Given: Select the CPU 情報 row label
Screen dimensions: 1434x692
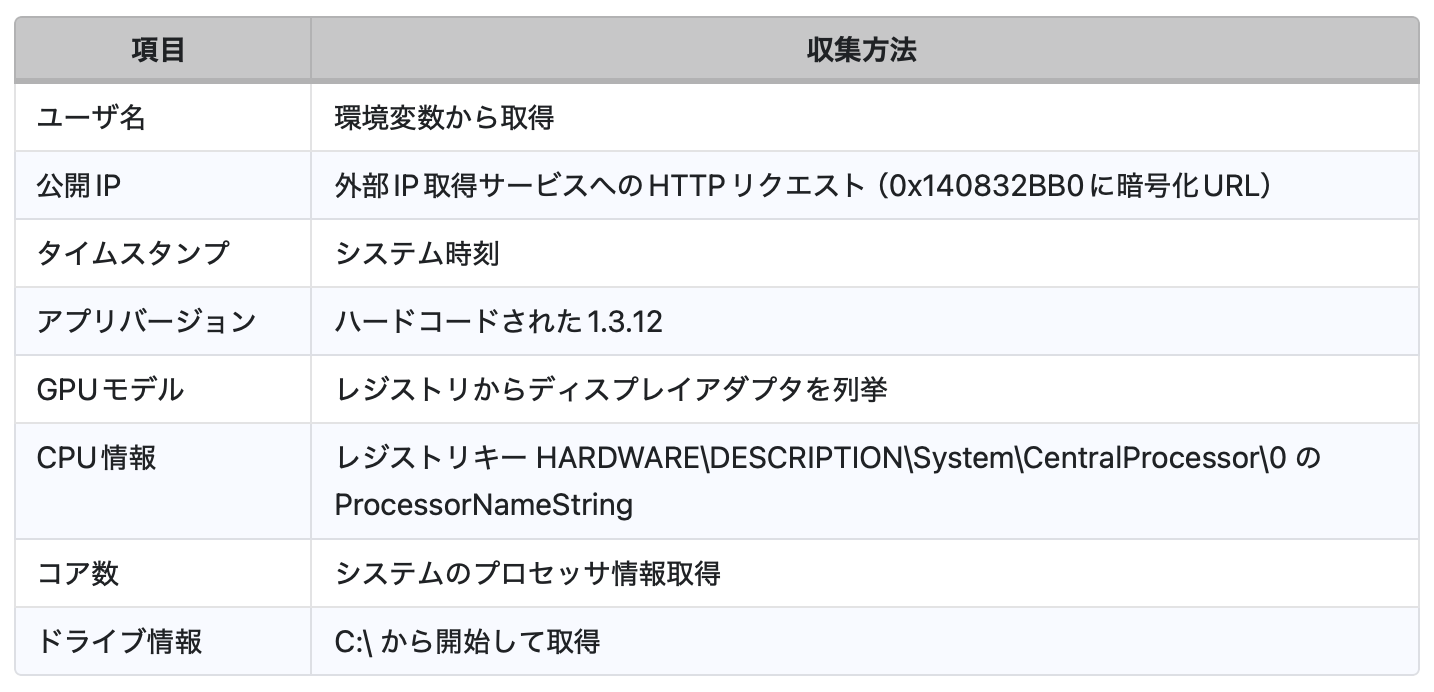Looking at the screenshot, I should (96, 458).
